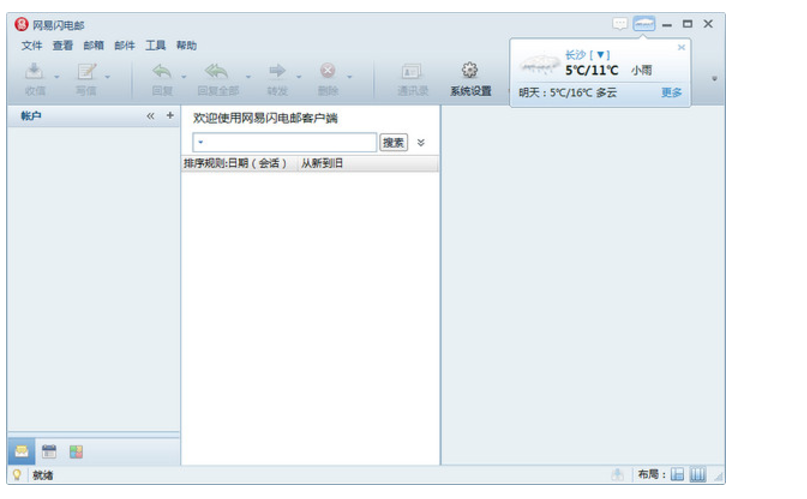Close the weather popup
Screen dimensions: 807x499
pos(681,47)
